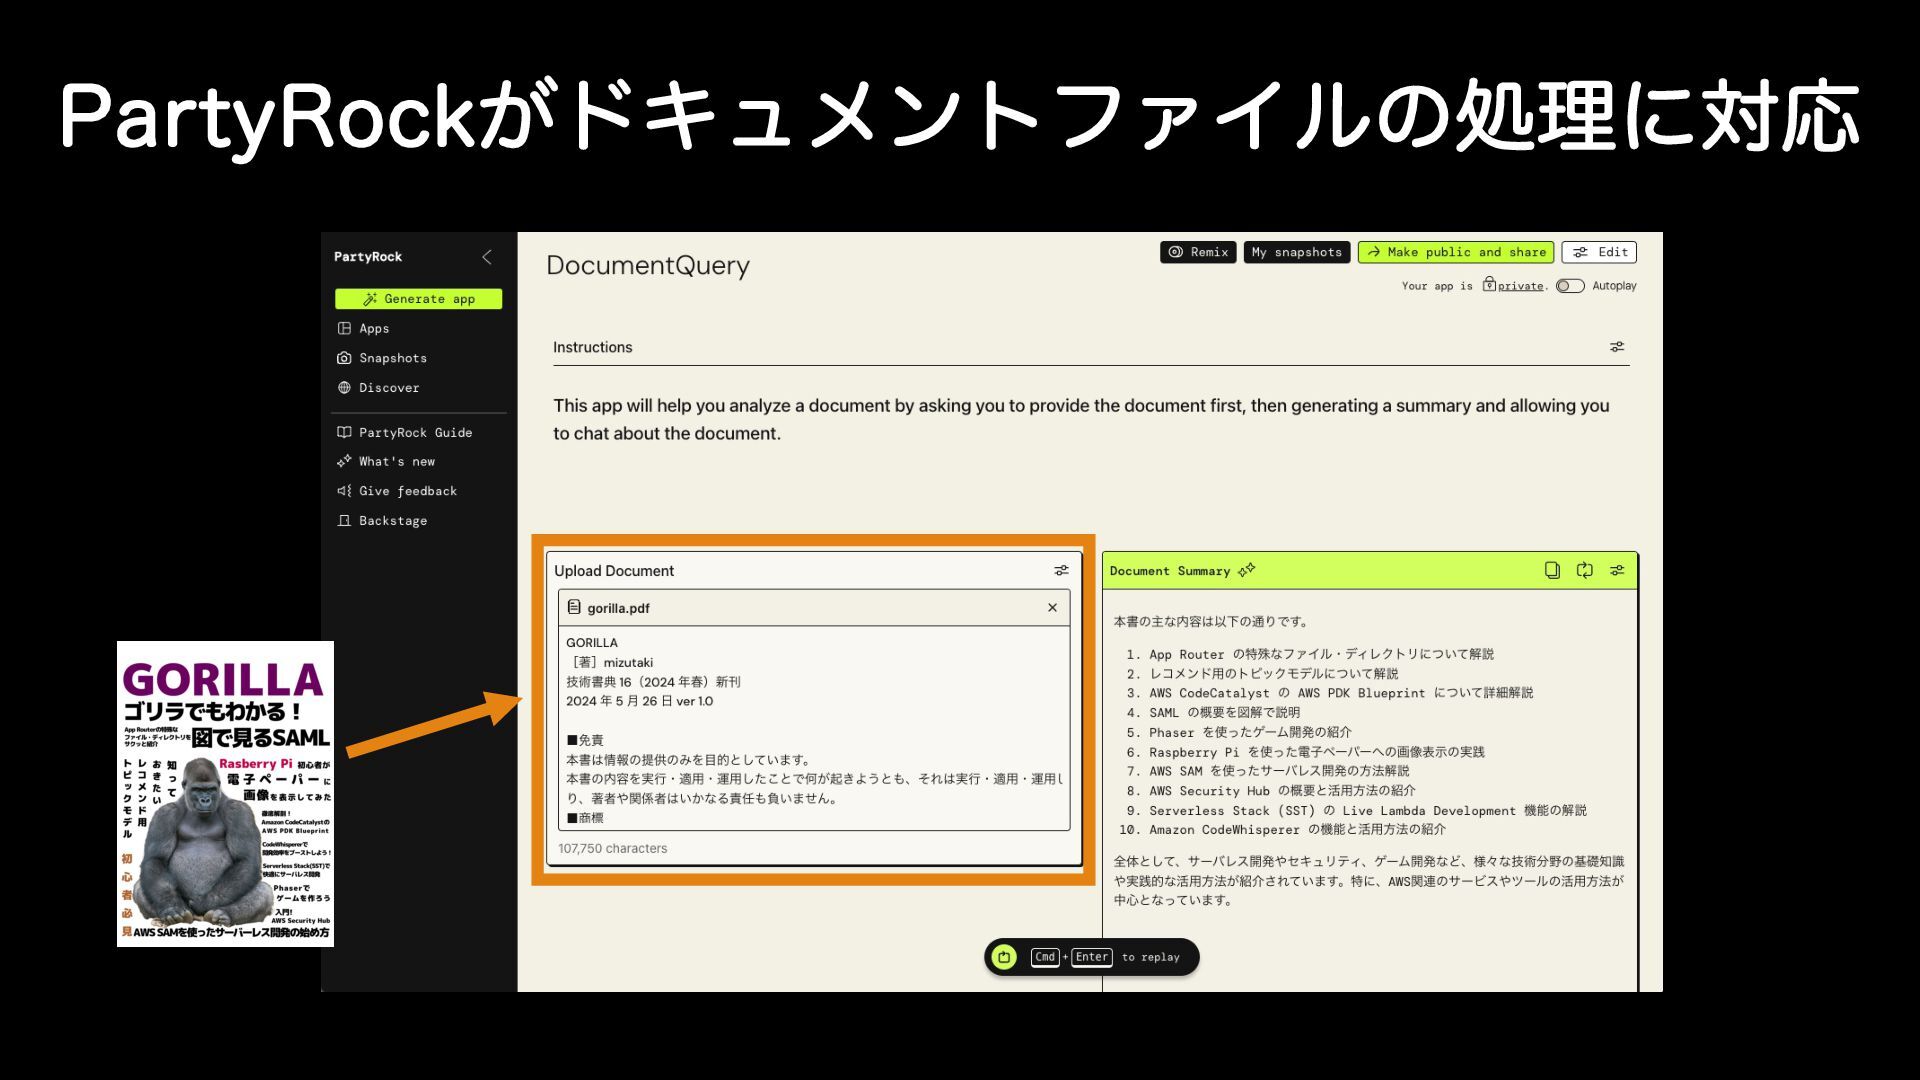The height and width of the screenshot is (1080, 1920).
Task: Regenerate Document Summary with refresh icon
Action: tap(1585, 570)
